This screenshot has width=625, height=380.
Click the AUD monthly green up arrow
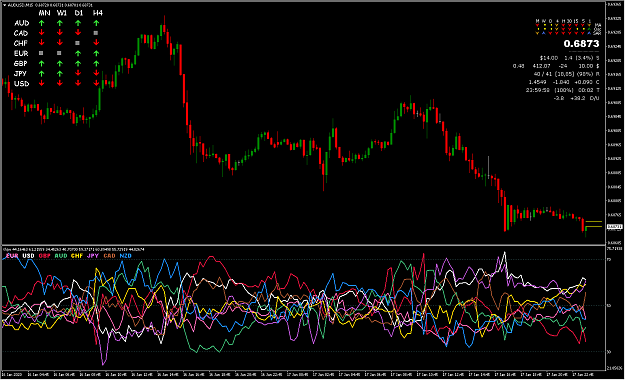(x=41, y=23)
